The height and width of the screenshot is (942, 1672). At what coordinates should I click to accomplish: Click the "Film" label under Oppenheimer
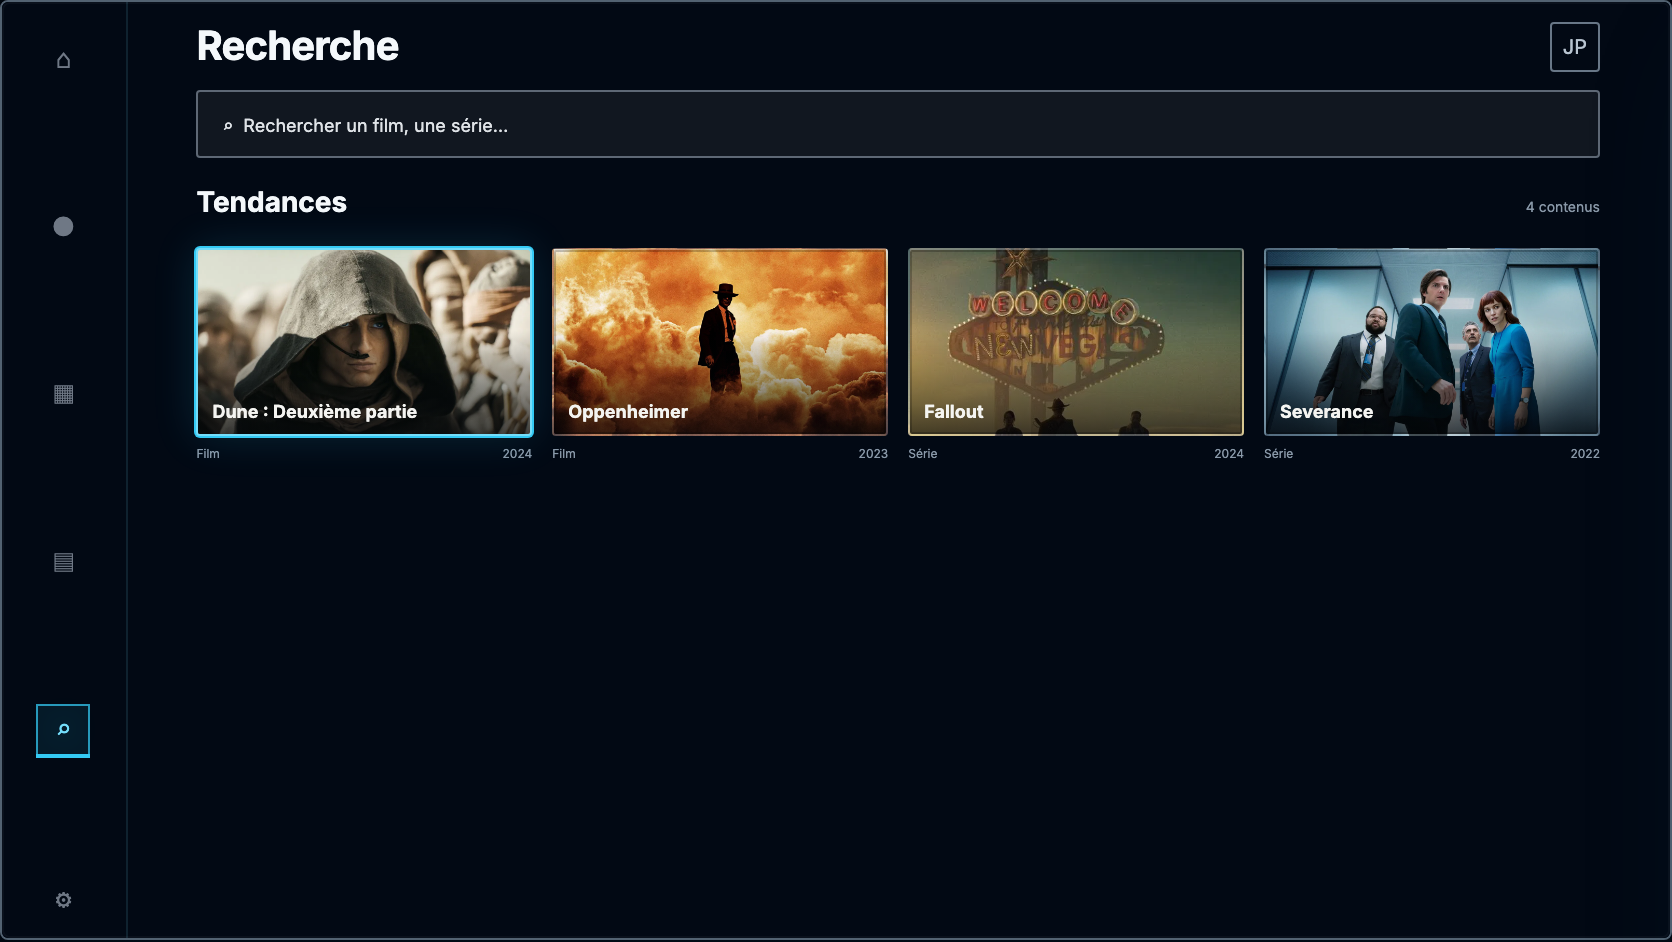click(x=564, y=454)
